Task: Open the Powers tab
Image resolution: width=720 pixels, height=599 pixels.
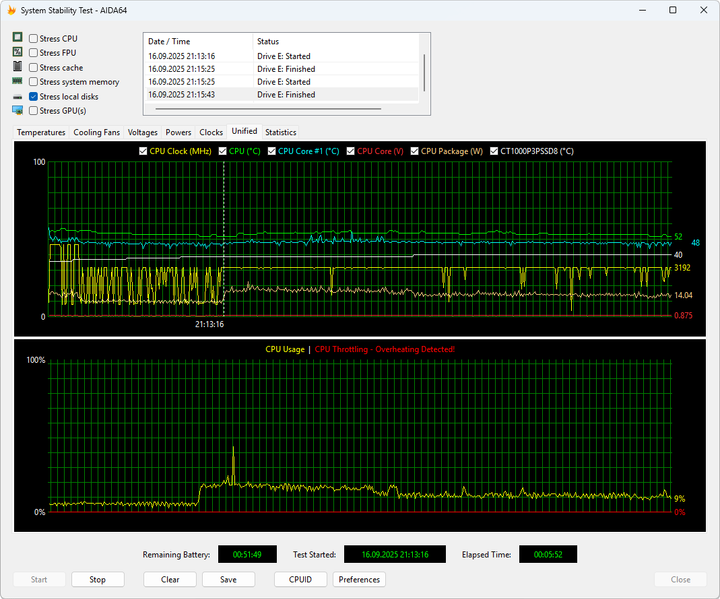Action: [x=178, y=132]
